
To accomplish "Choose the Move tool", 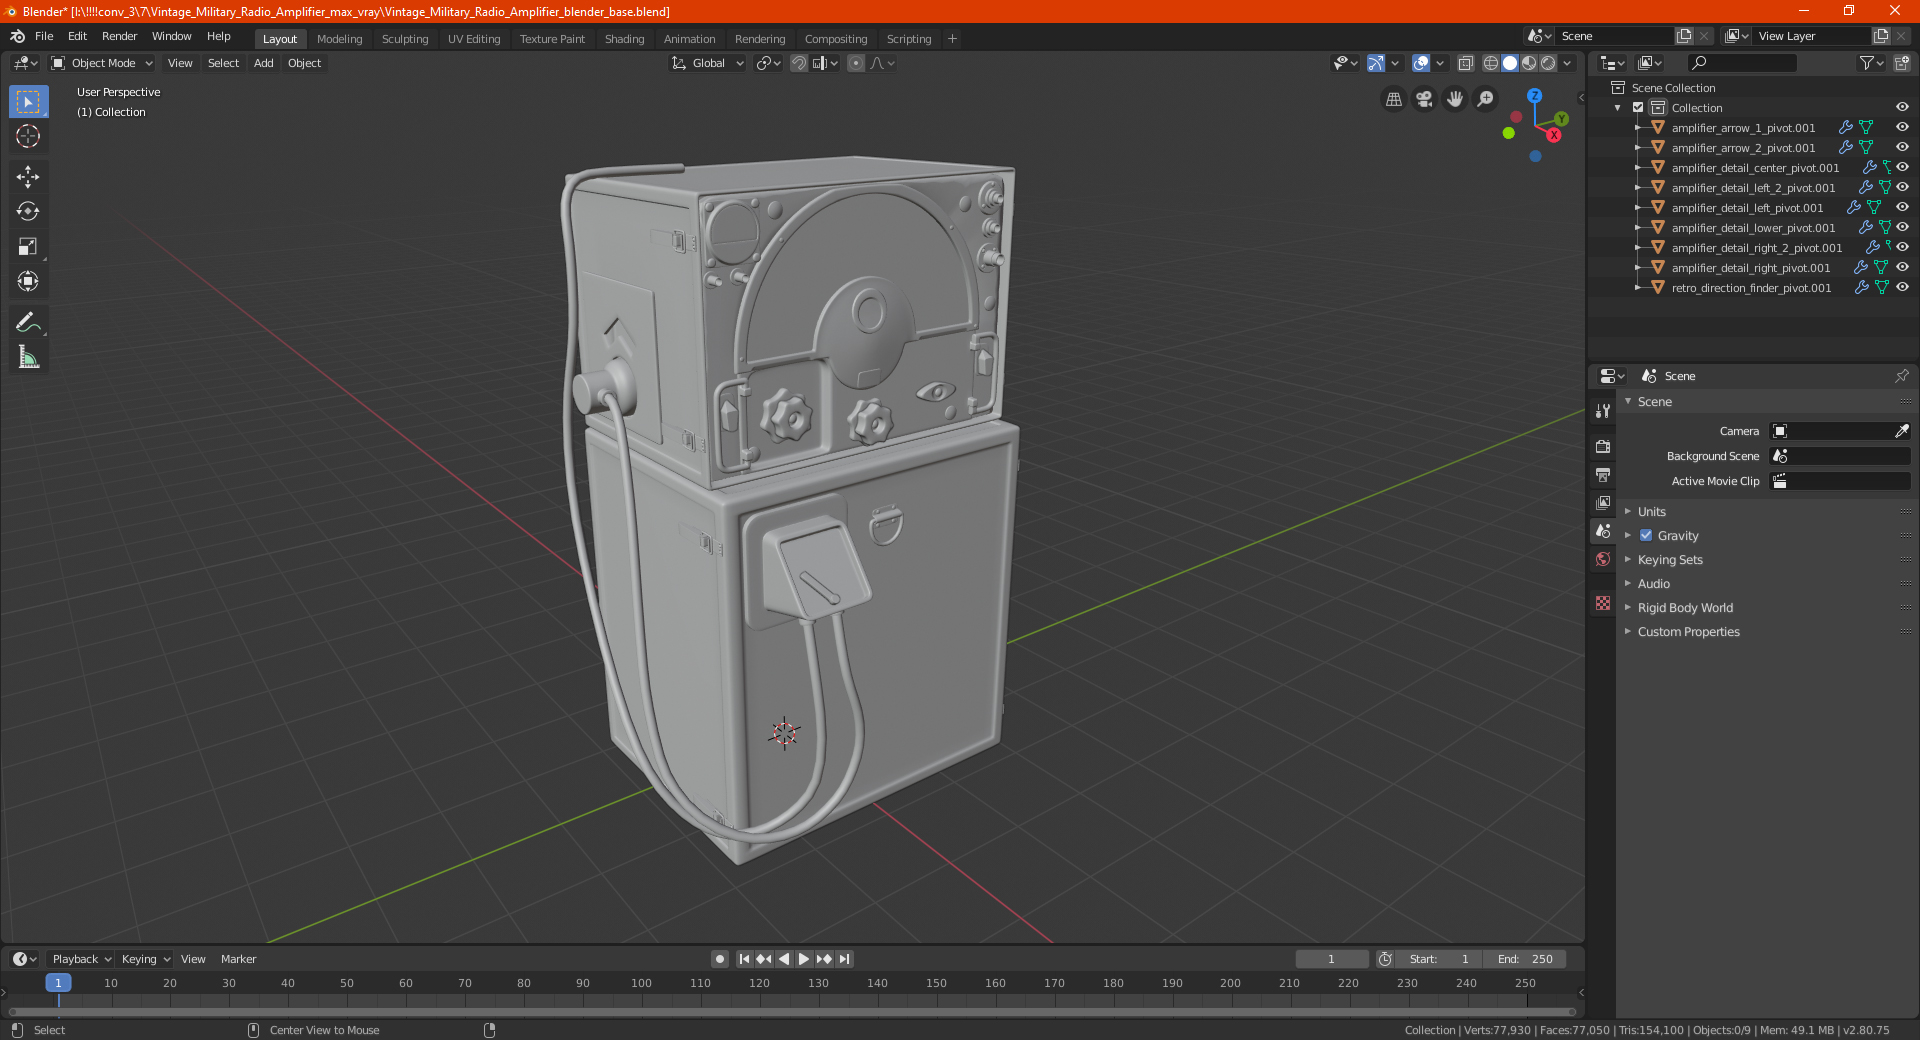I will [x=28, y=177].
